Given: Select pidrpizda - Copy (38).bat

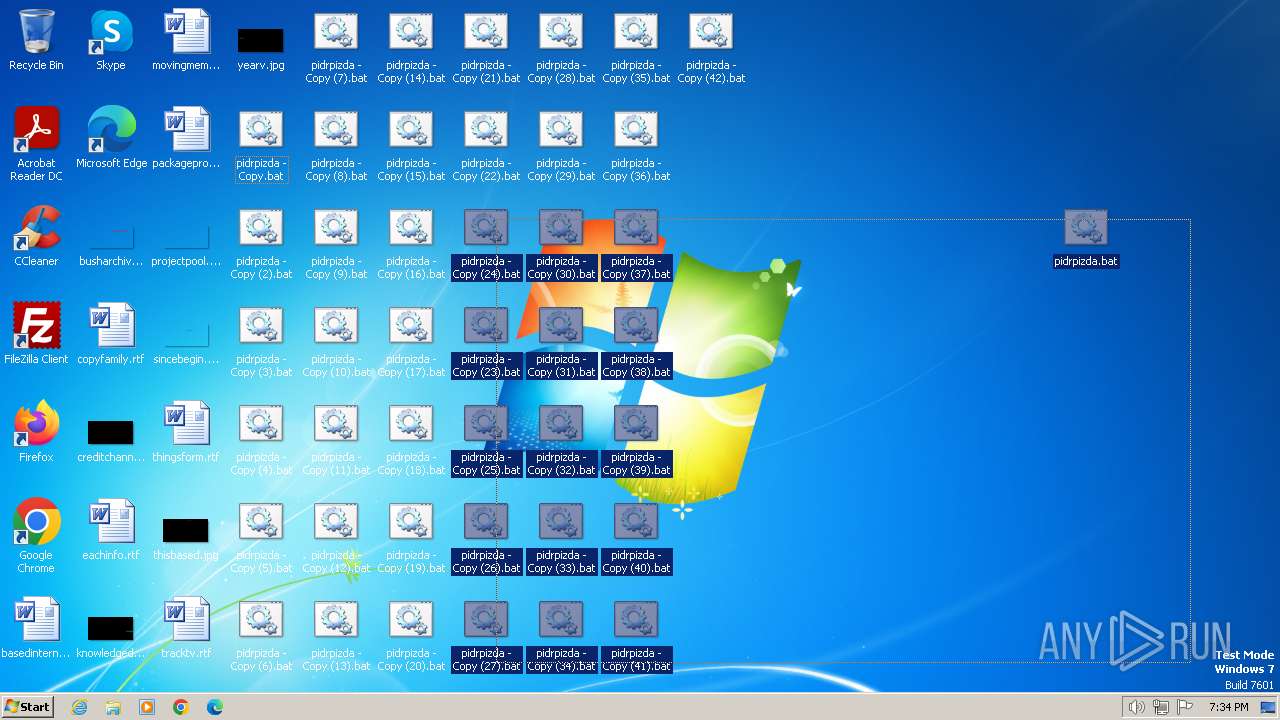Looking at the screenshot, I should pos(636,341).
